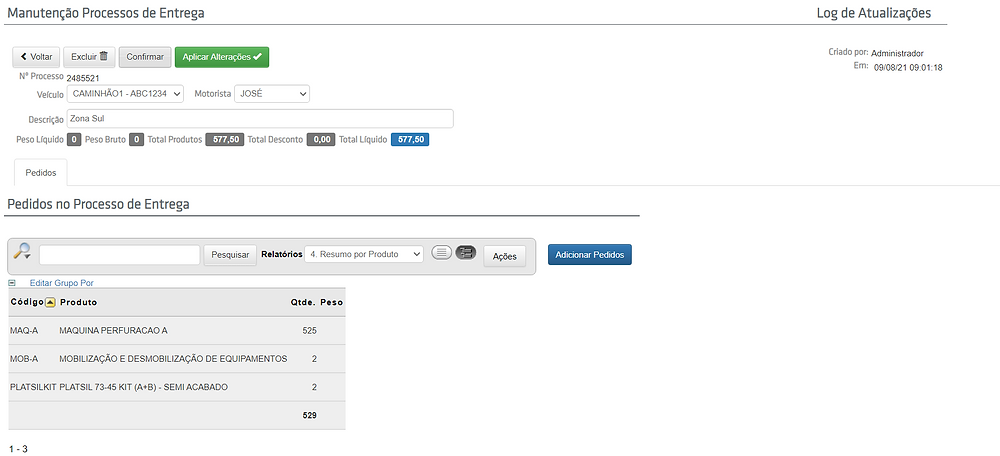Switch to the grouped report view
The image size is (1000, 456).
click(466, 253)
